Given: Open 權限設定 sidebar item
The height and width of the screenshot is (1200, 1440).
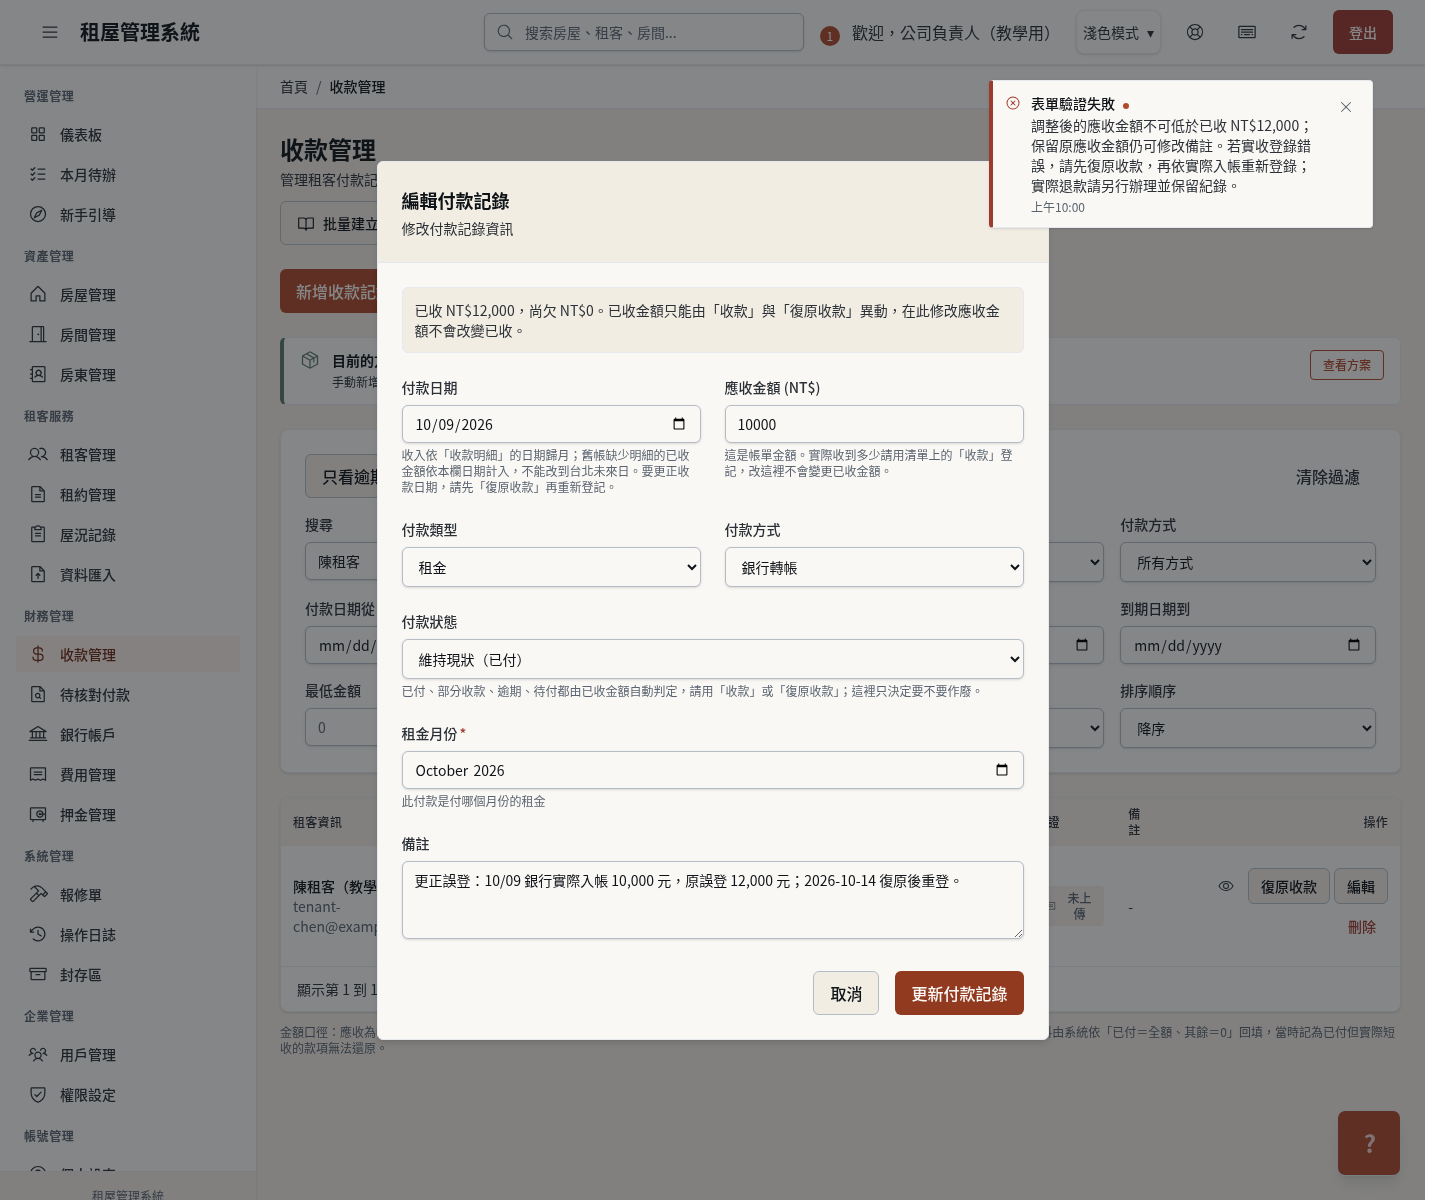Looking at the screenshot, I should point(128,1095).
